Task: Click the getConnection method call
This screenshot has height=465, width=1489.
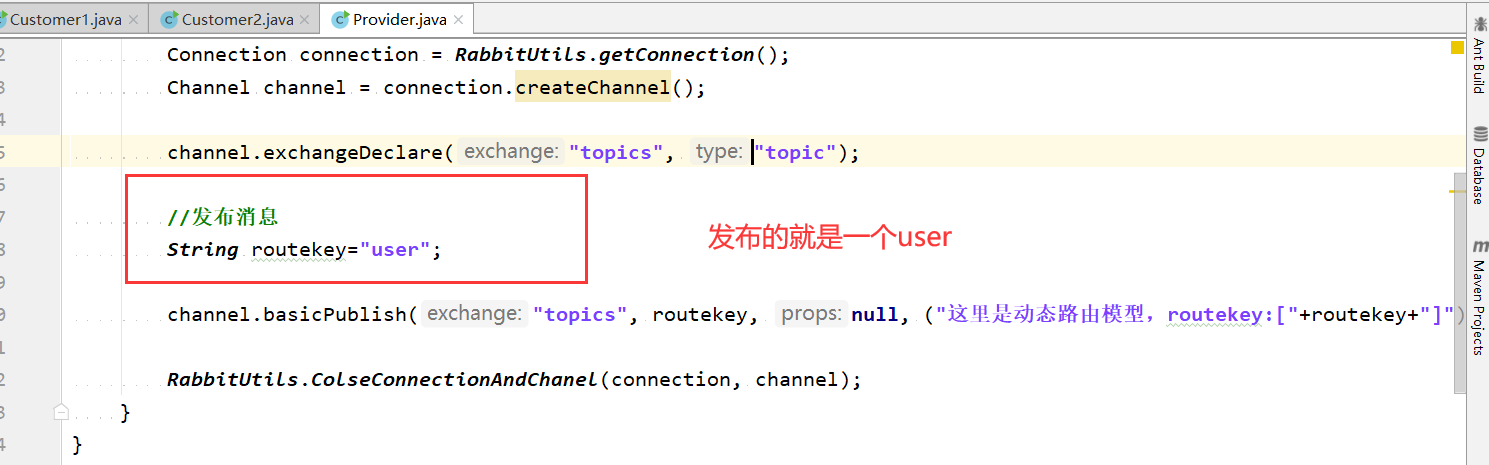Action: 683,54
